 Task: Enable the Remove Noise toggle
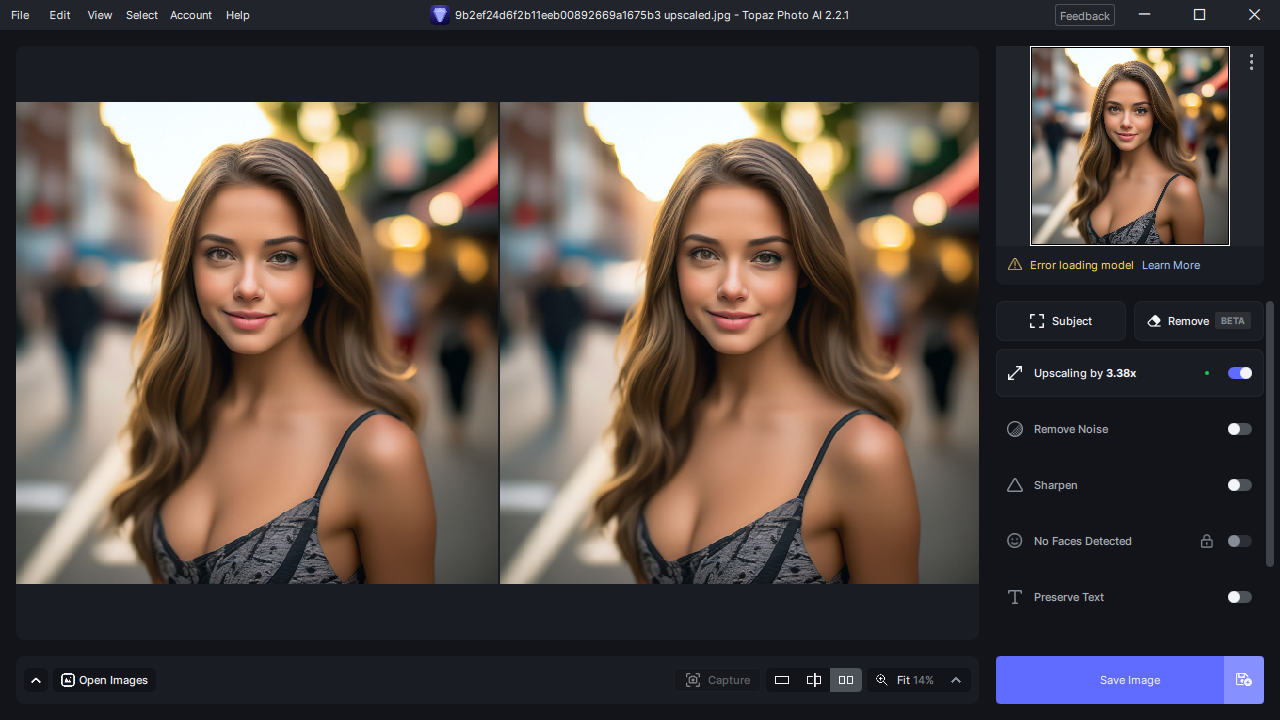1239,429
